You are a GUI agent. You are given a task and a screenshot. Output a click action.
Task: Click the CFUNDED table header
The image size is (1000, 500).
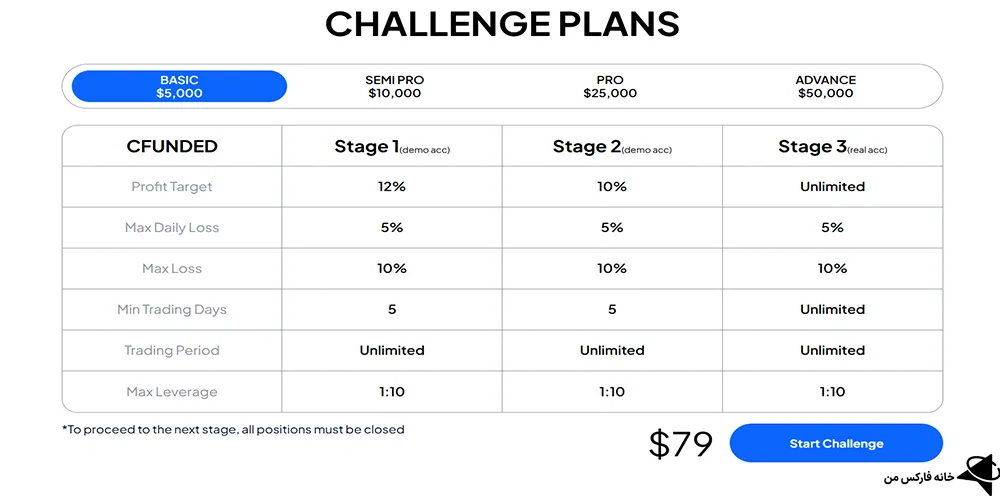coord(172,146)
